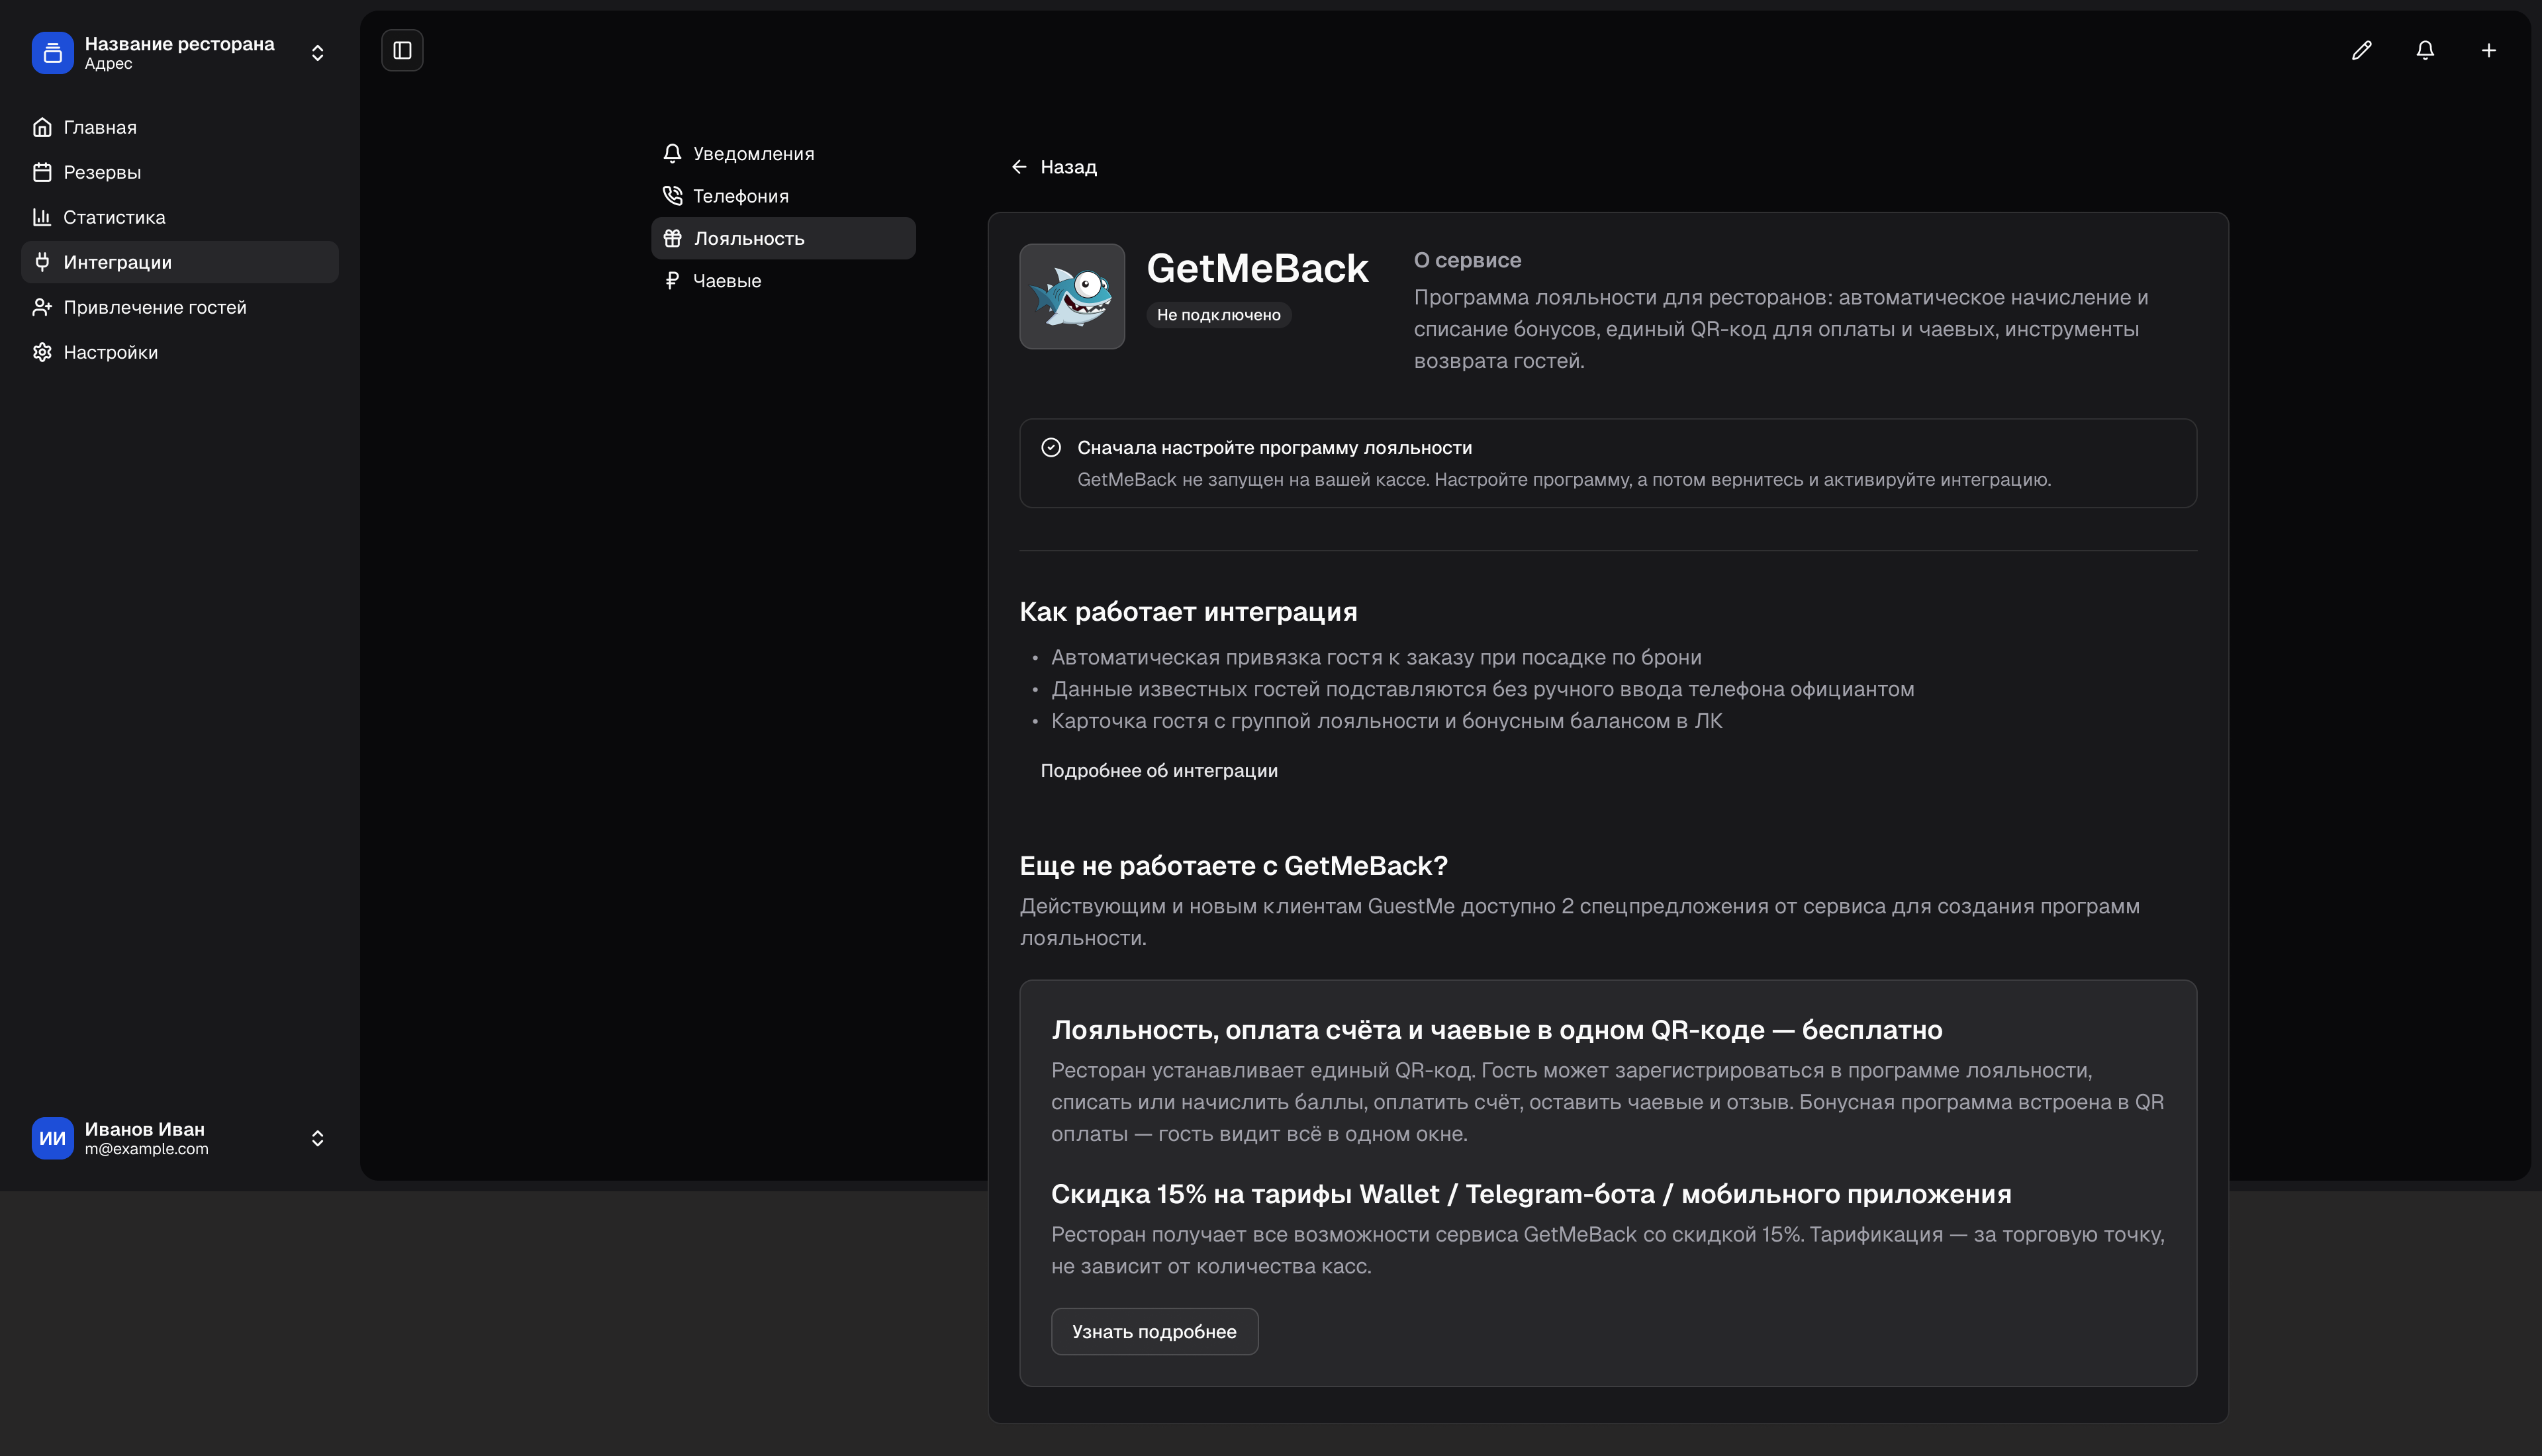Click the ruble icon beside Чаевые
Screen dimensions: 2542x1456
coord(672,281)
